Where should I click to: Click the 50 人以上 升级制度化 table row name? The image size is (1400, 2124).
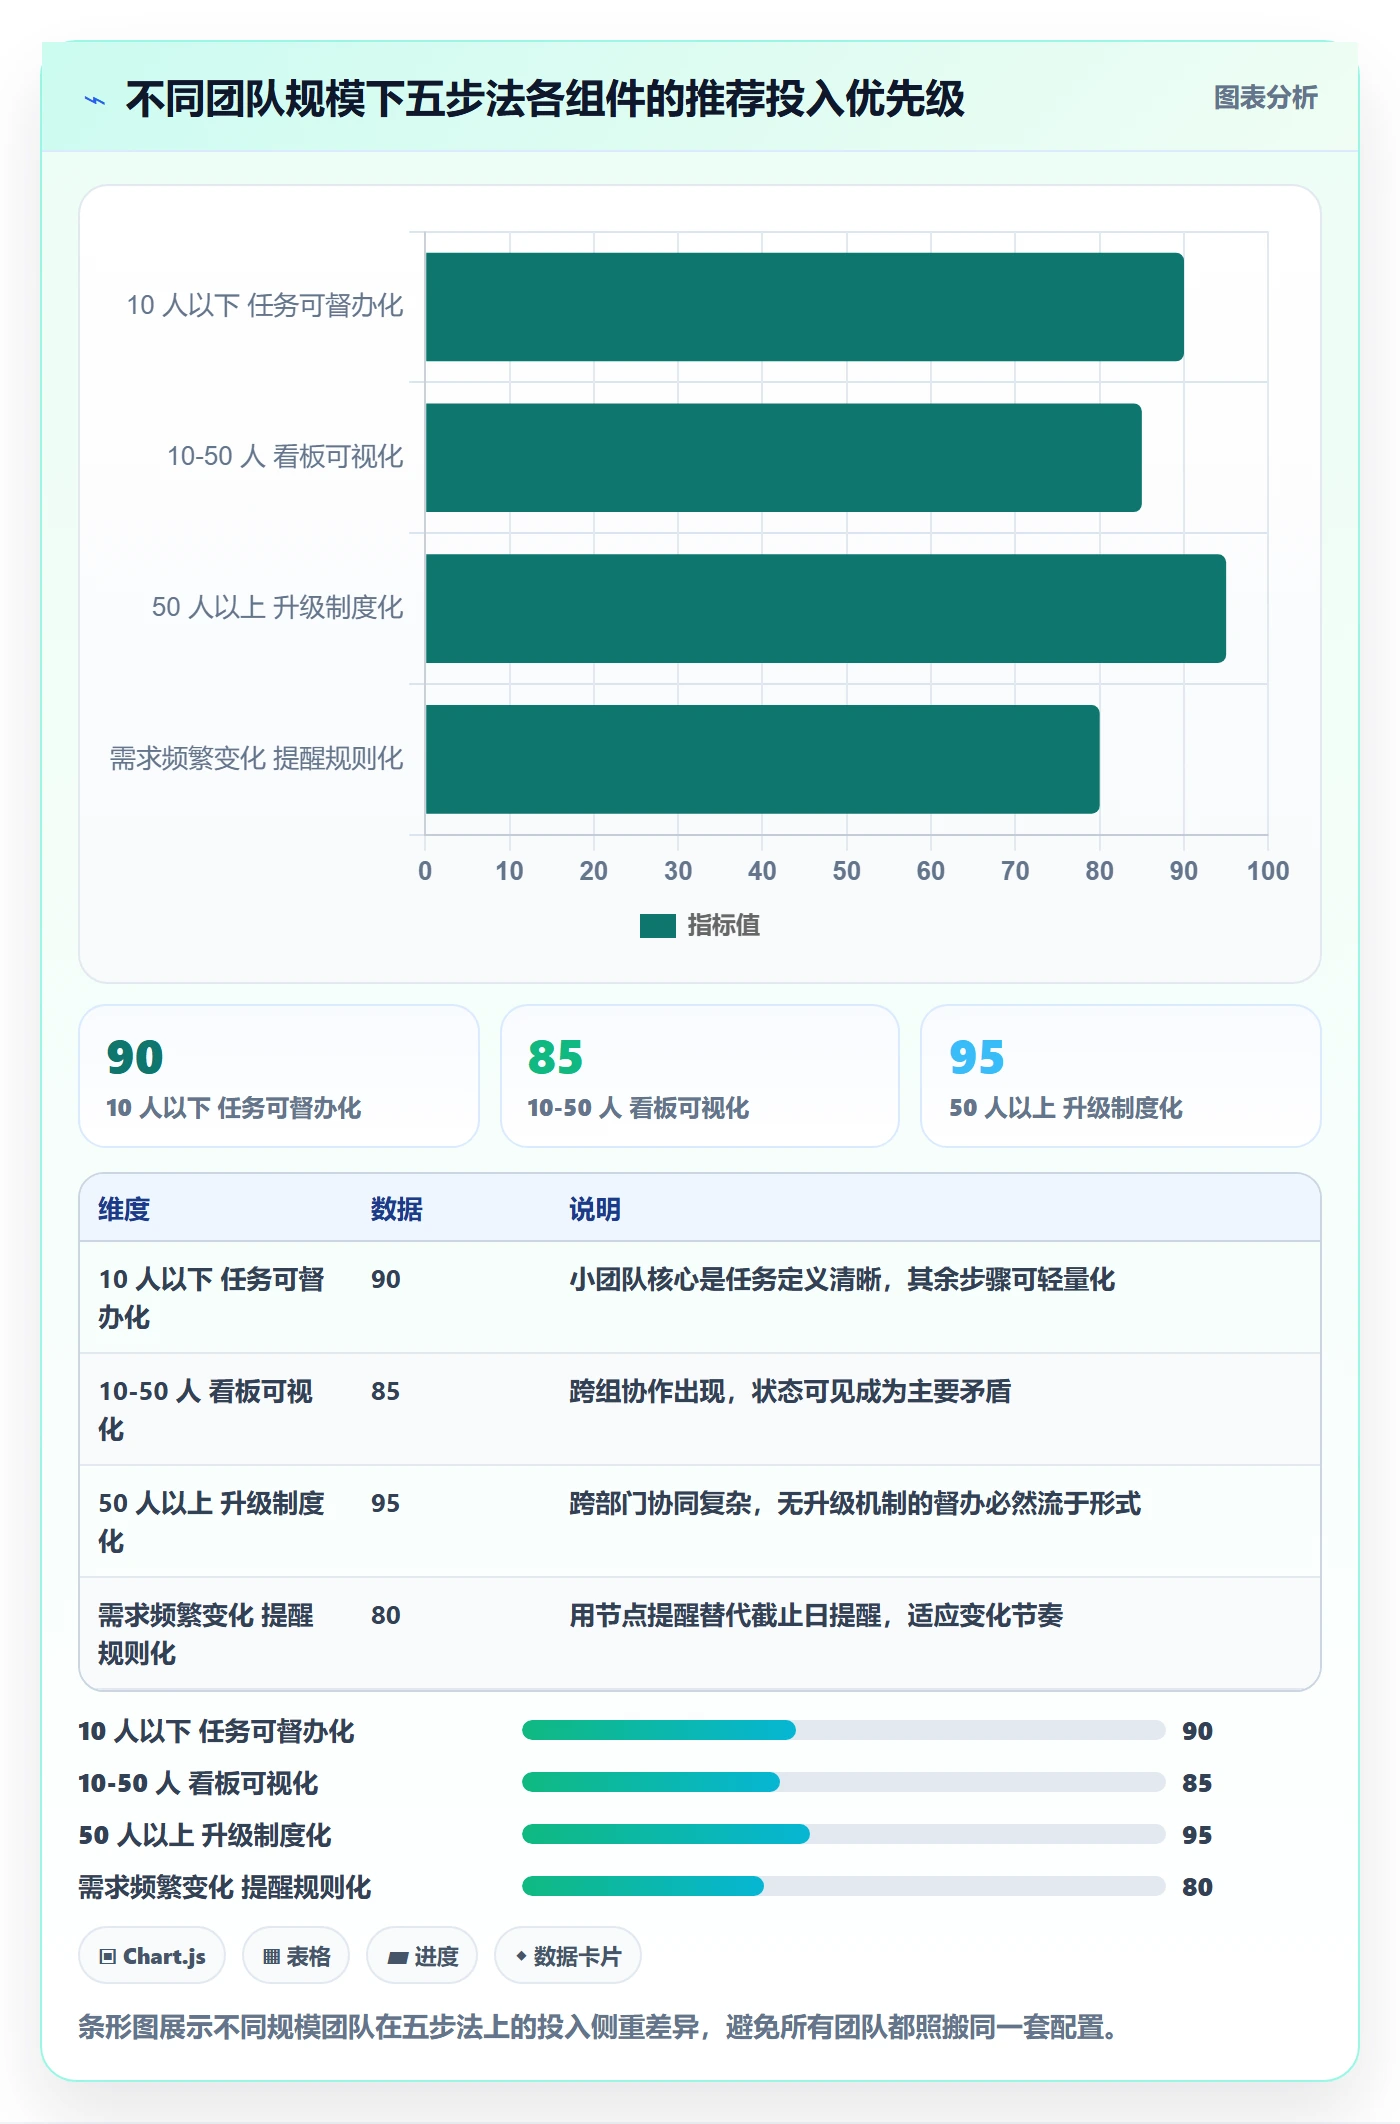coord(211,1522)
